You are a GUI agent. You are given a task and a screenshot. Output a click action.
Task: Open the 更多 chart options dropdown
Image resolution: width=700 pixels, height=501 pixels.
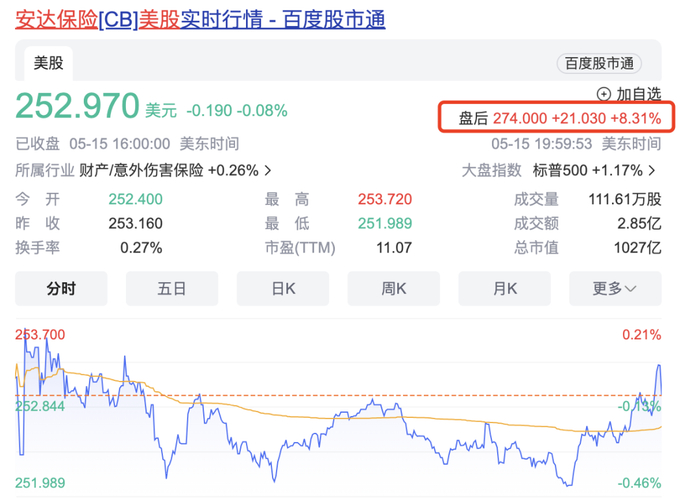point(615,288)
